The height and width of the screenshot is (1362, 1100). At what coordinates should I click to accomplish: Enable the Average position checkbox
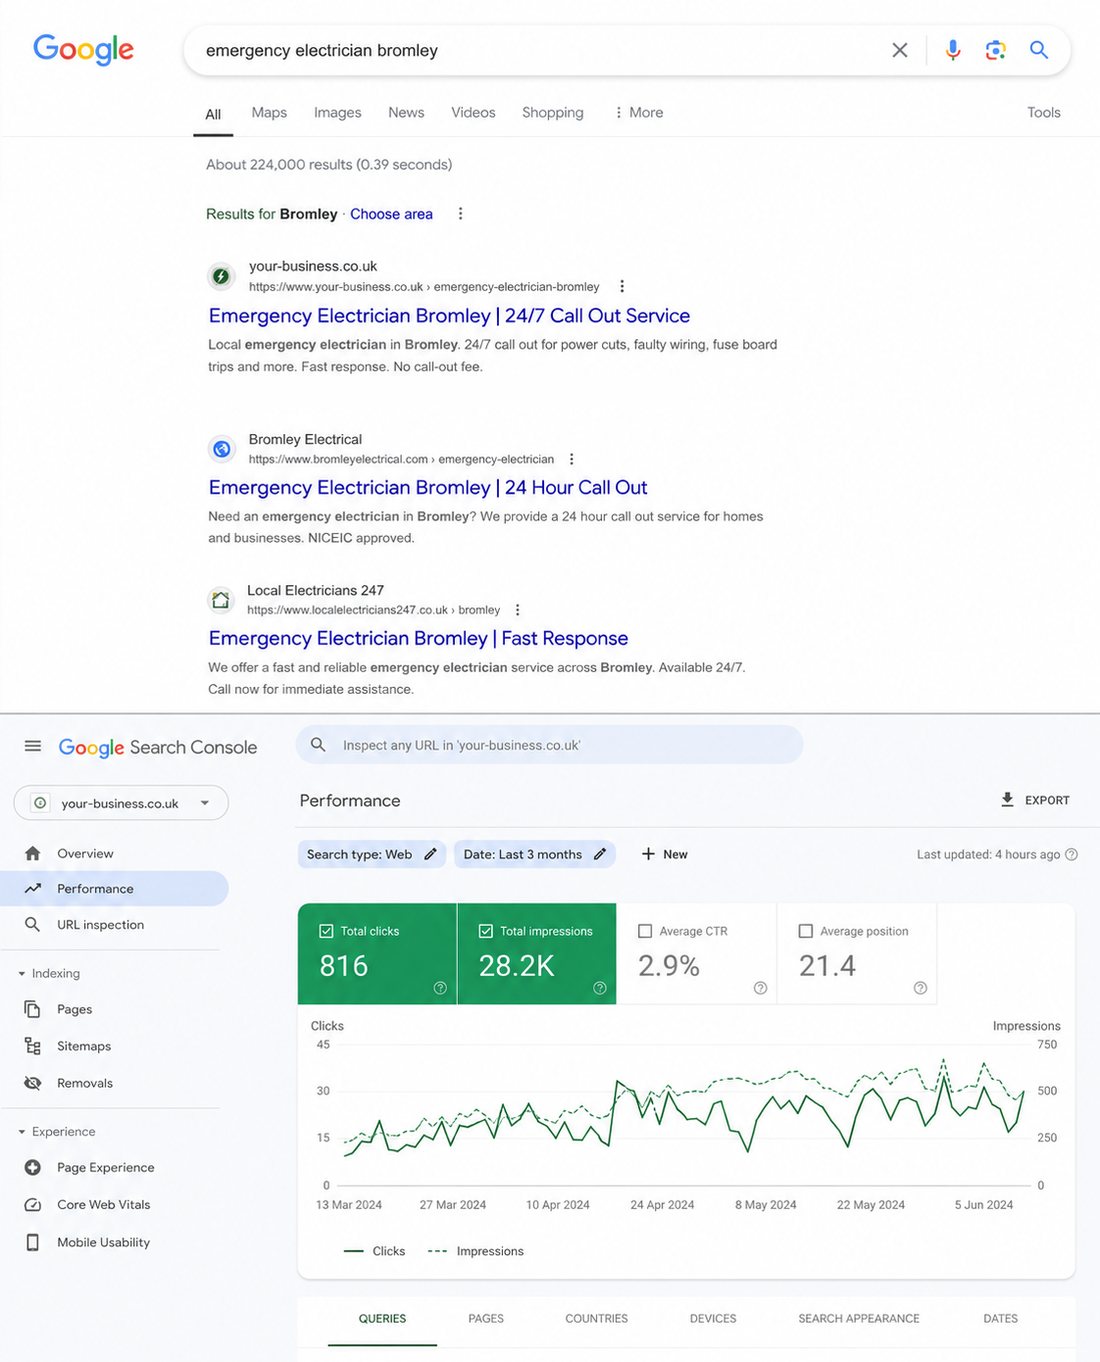click(x=806, y=931)
